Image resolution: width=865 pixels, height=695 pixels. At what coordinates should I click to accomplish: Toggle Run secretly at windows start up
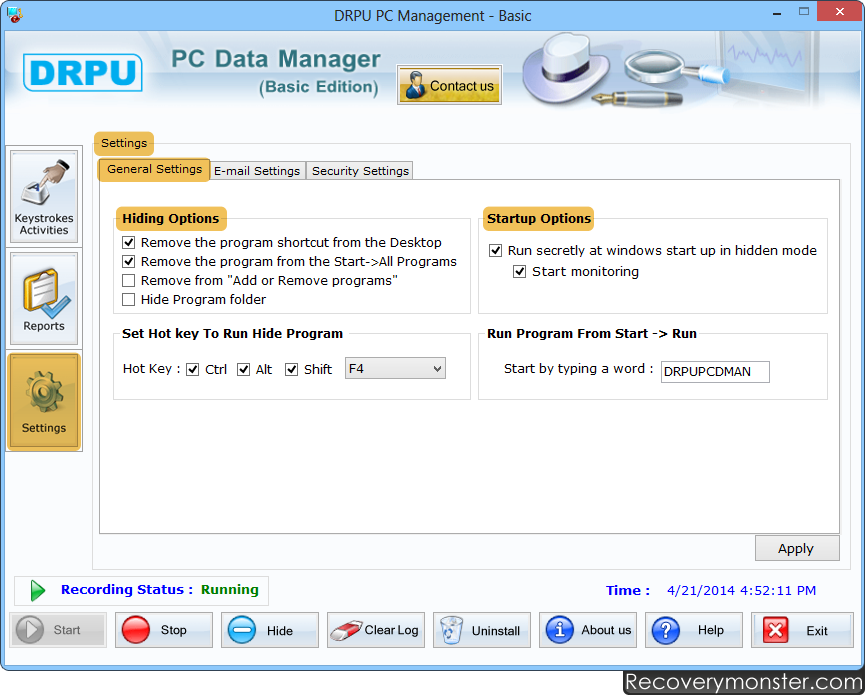[x=495, y=250]
